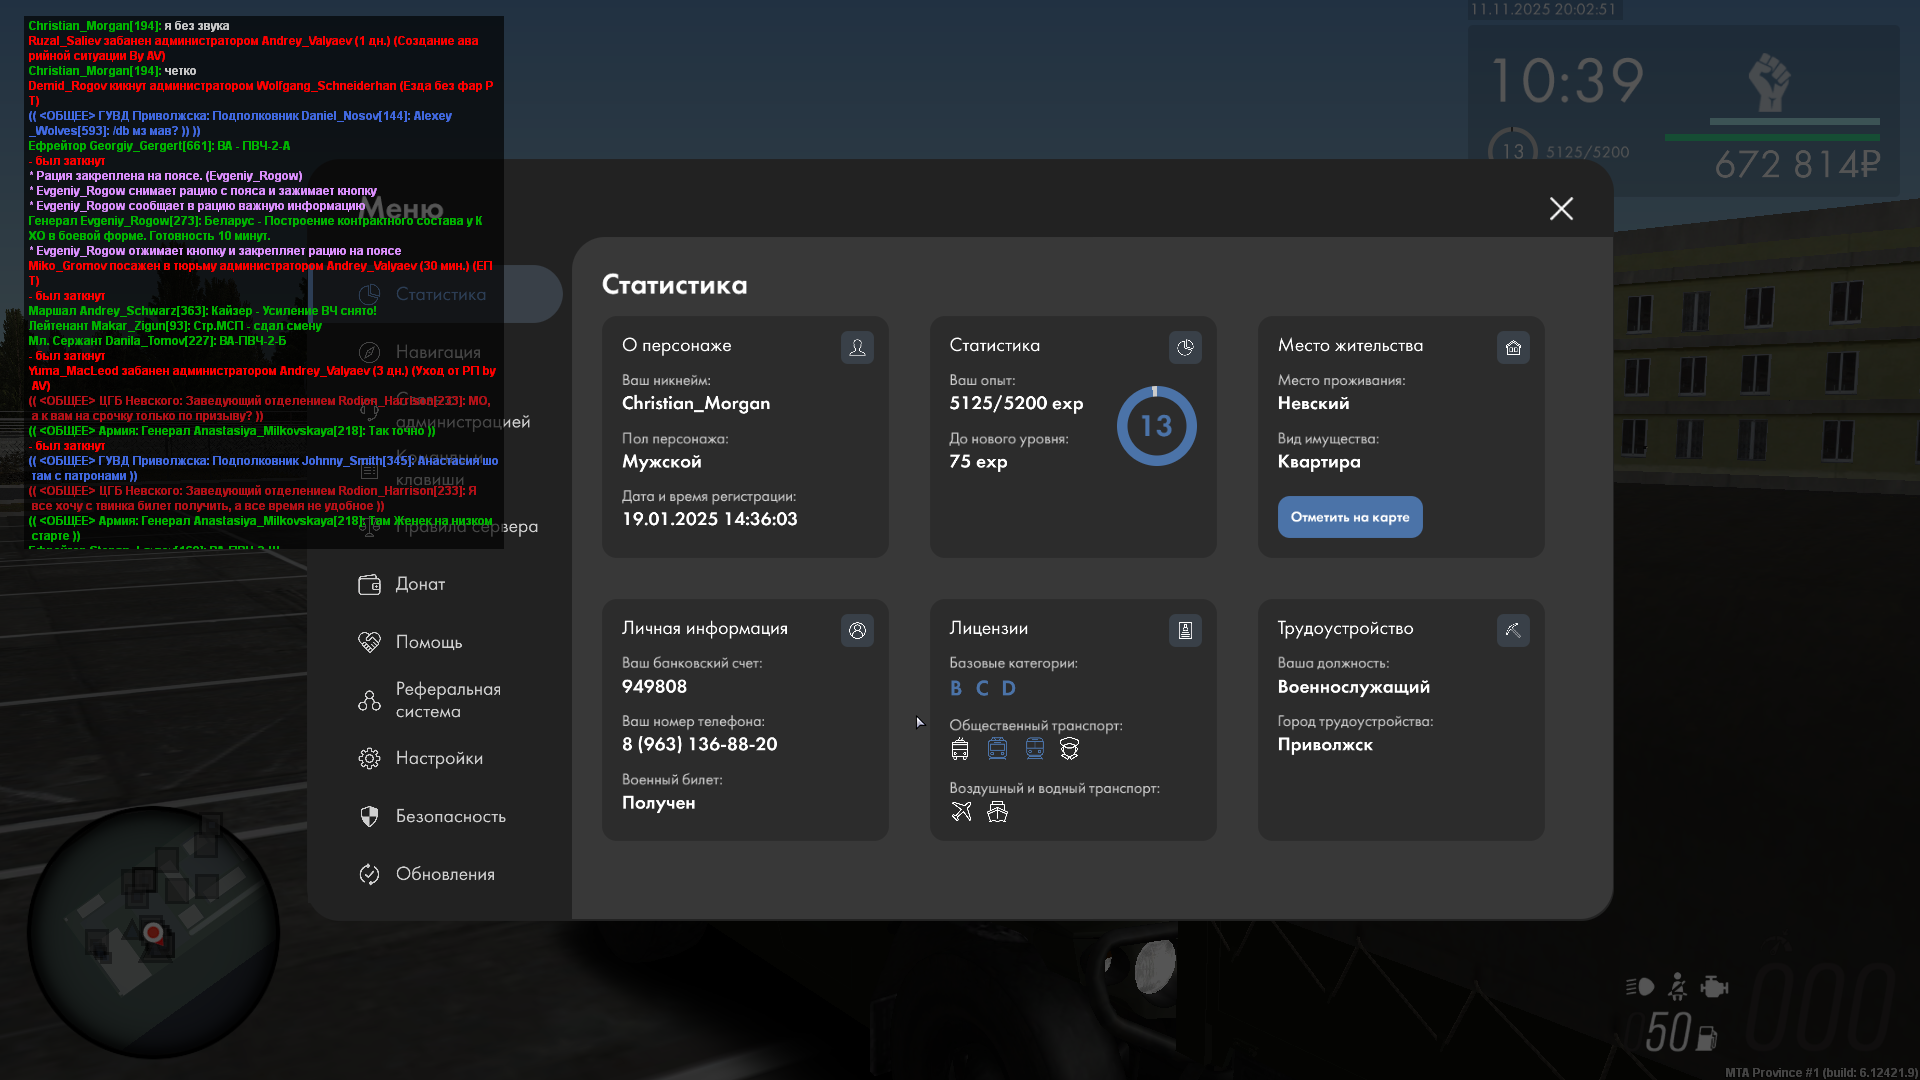Viewport: 1920px width, 1080px height.
Task: Click the pie chart icon in Статистика card
Action: [x=1185, y=347]
